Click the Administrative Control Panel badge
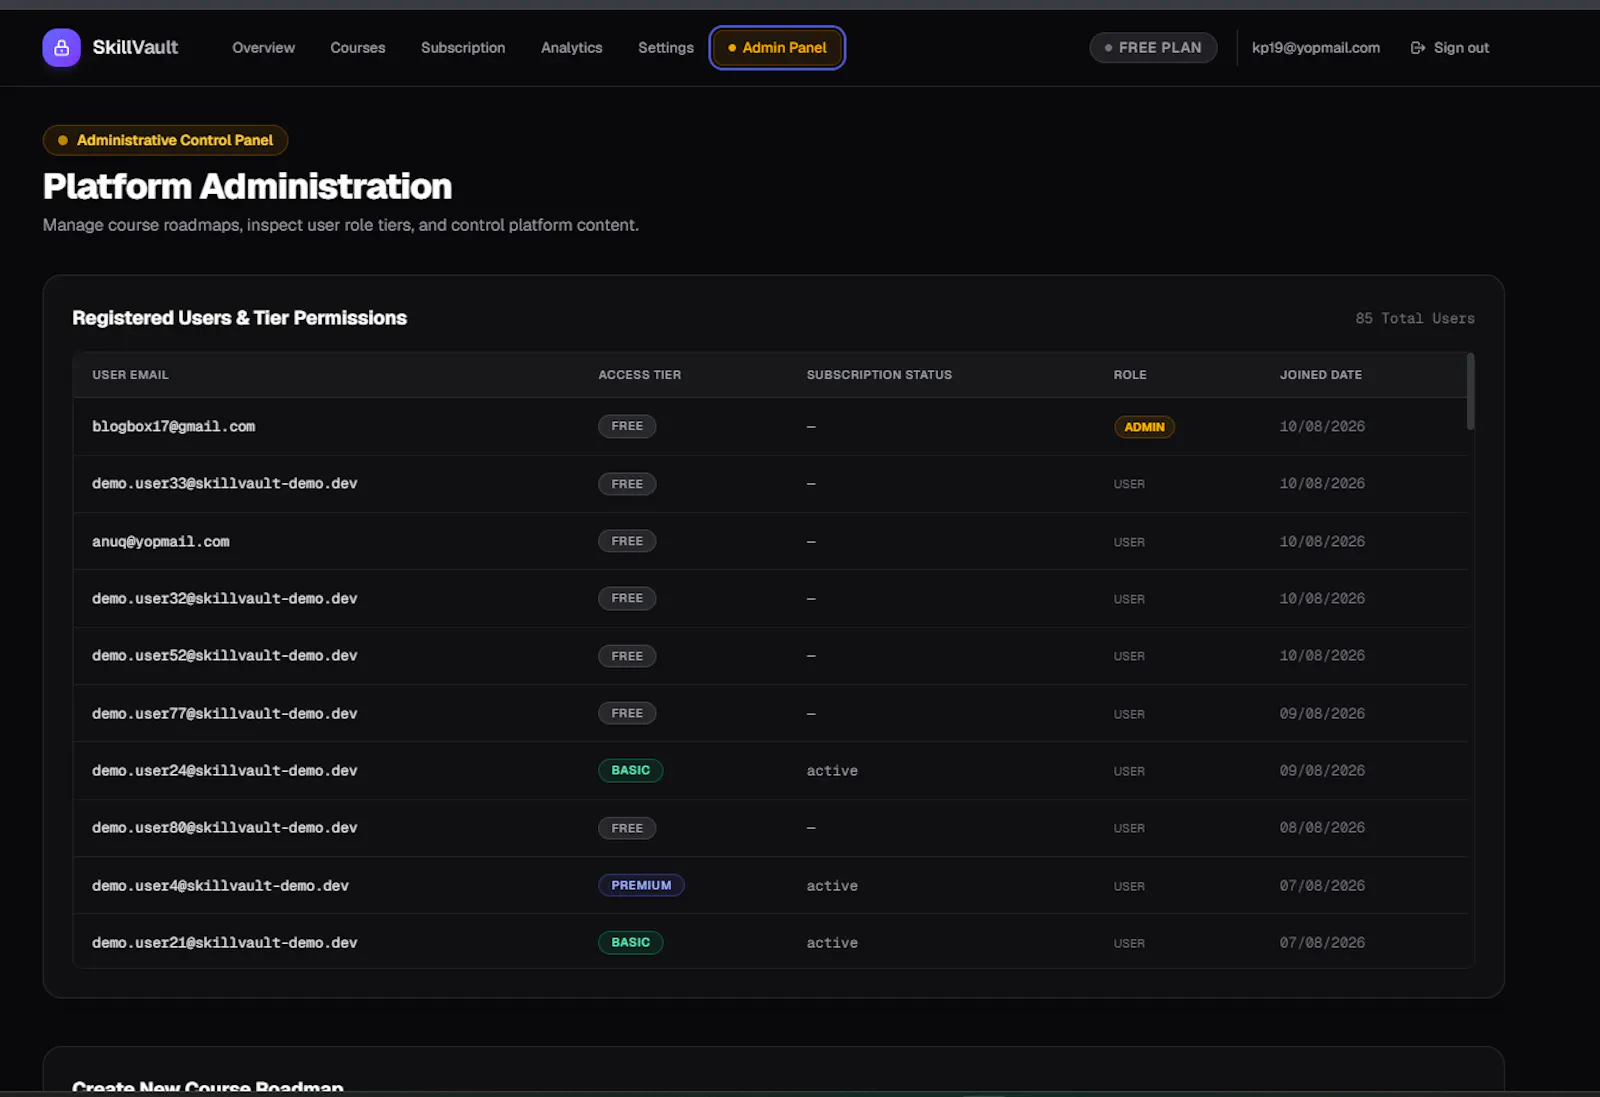1600x1097 pixels. point(165,140)
